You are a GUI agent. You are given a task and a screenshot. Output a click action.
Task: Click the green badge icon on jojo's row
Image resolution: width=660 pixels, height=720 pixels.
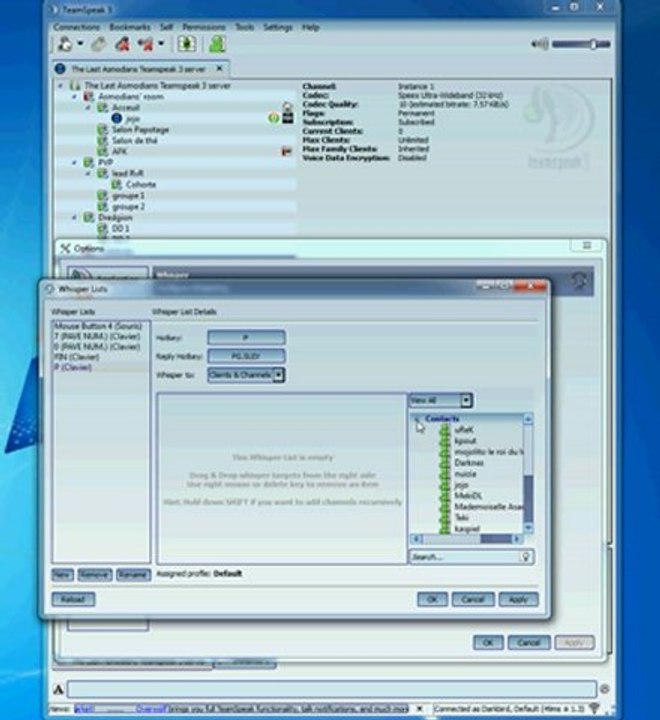click(x=274, y=118)
